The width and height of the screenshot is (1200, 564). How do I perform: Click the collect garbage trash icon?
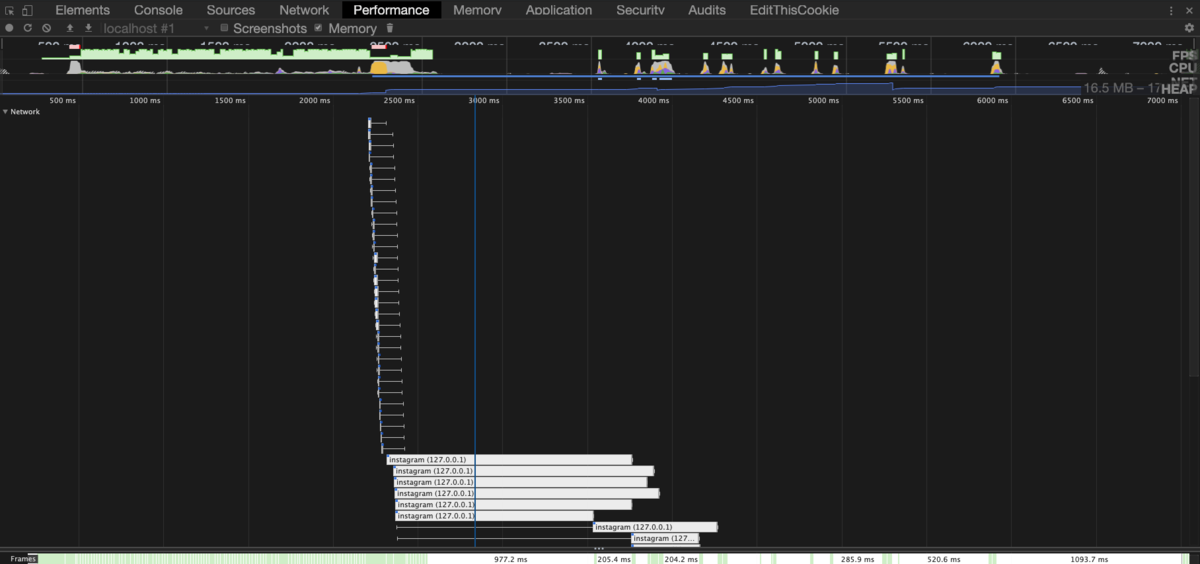(390, 28)
